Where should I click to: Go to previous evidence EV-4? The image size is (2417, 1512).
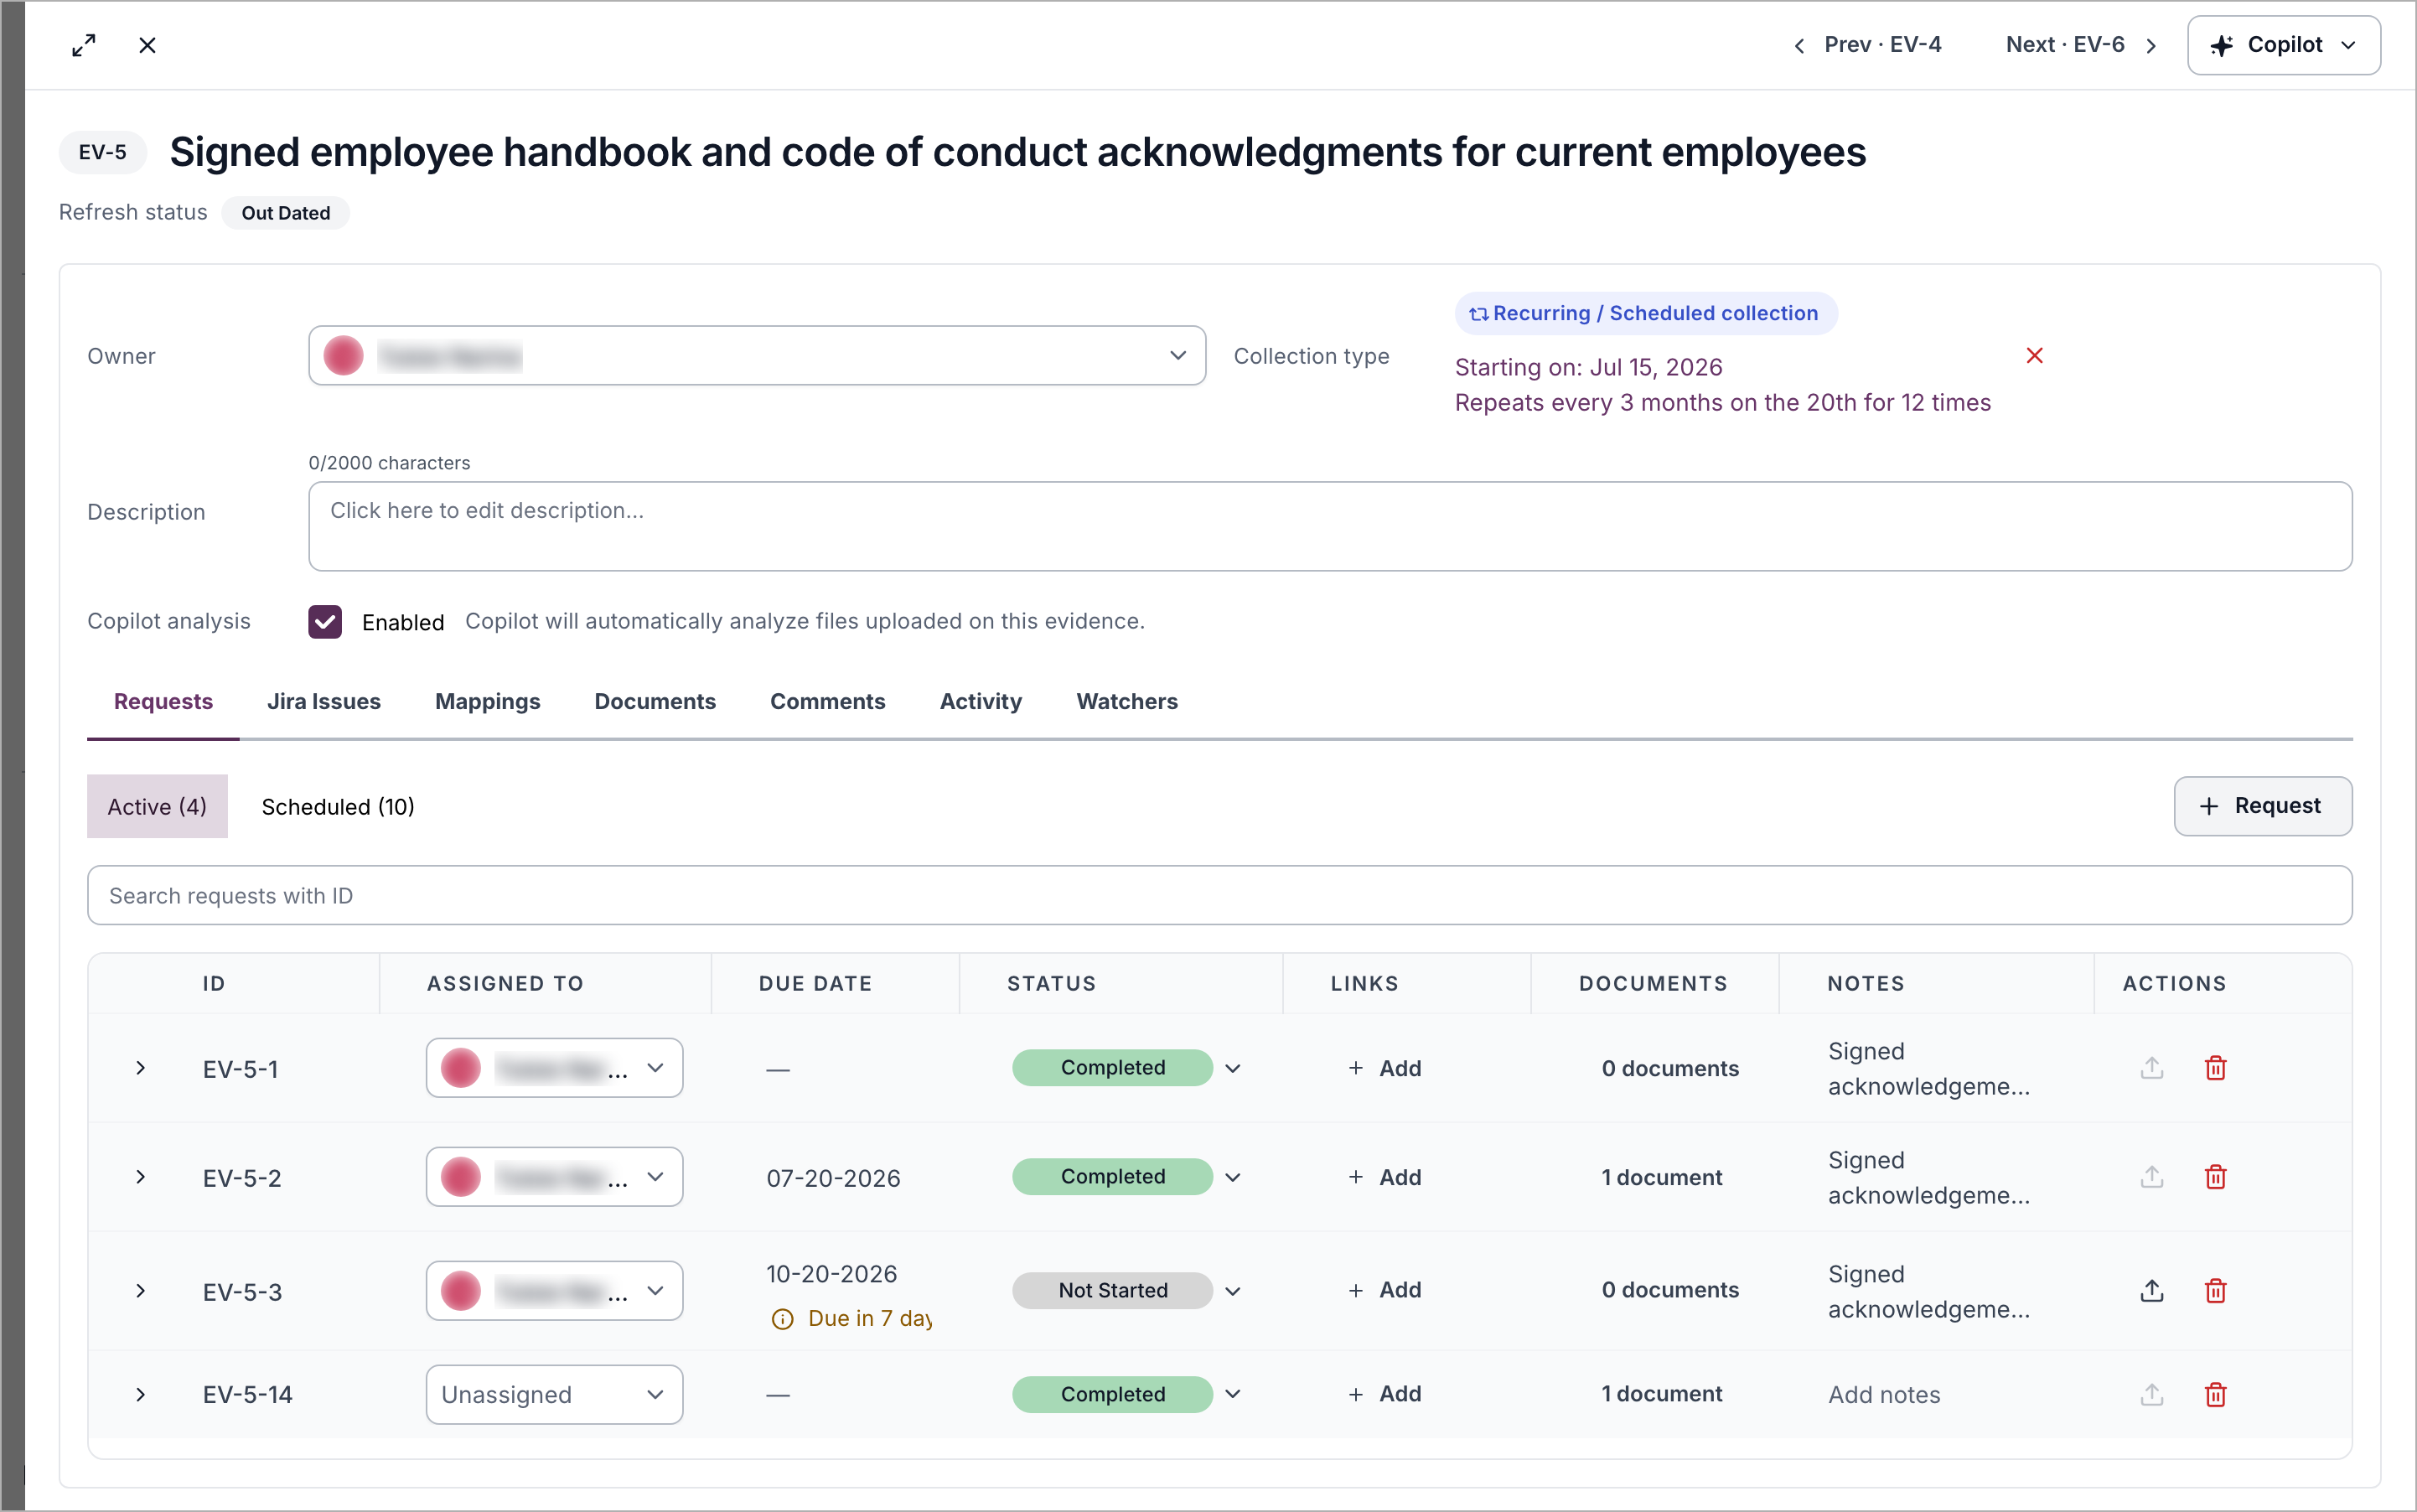coord(1868,45)
